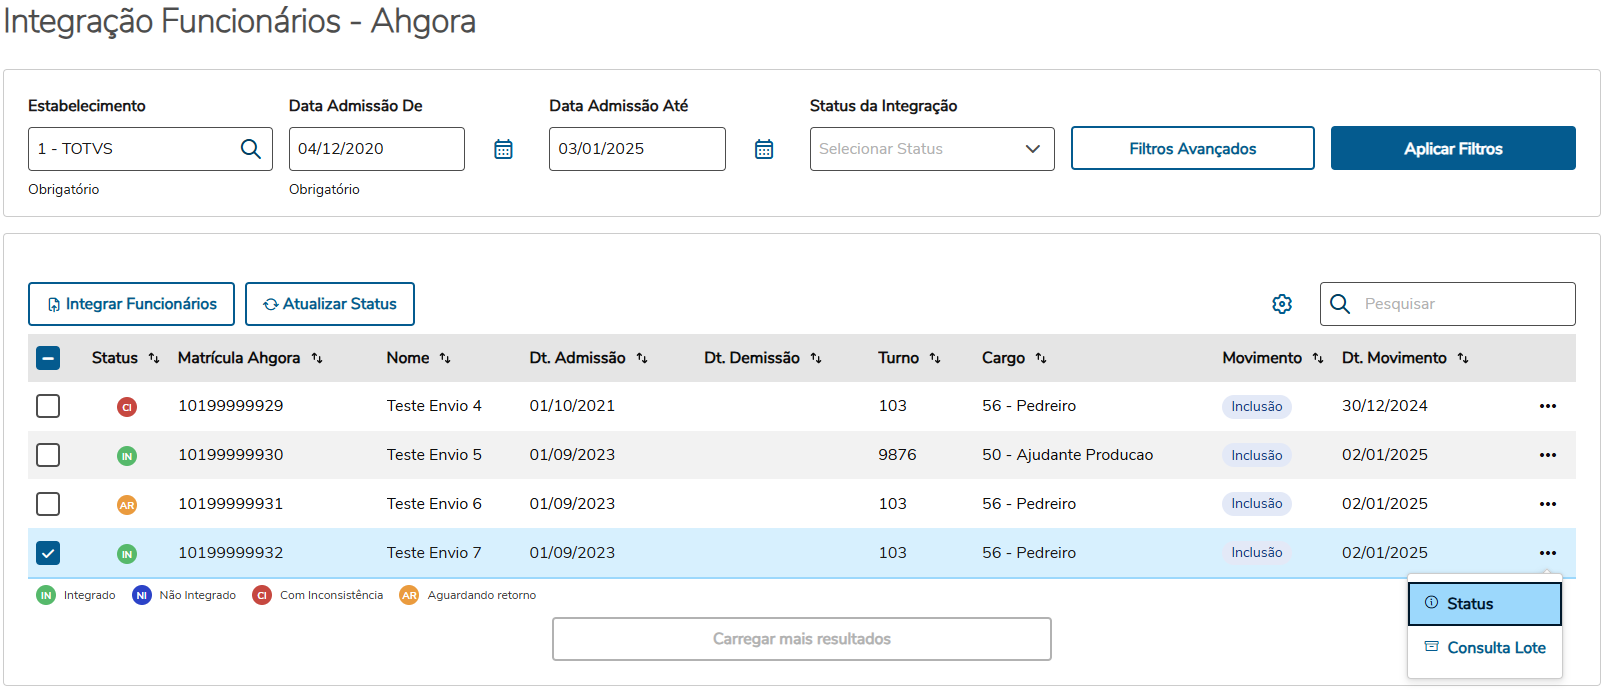Open Filtros Avançados

(x=1192, y=149)
